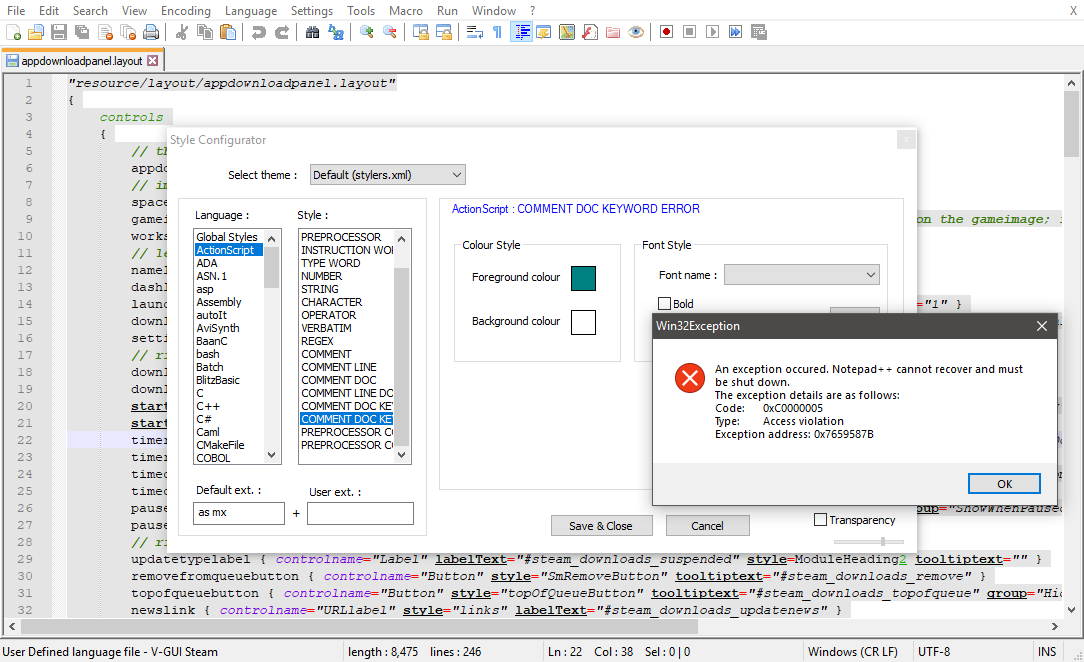This screenshot has width=1084, height=662.
Task: Click the Stop Recording macro icon
Action: [689, 32]
